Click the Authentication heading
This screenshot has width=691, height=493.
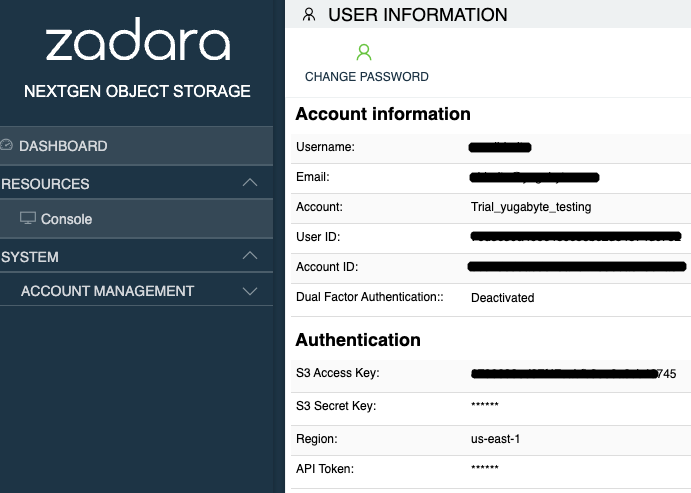(358, 340)
